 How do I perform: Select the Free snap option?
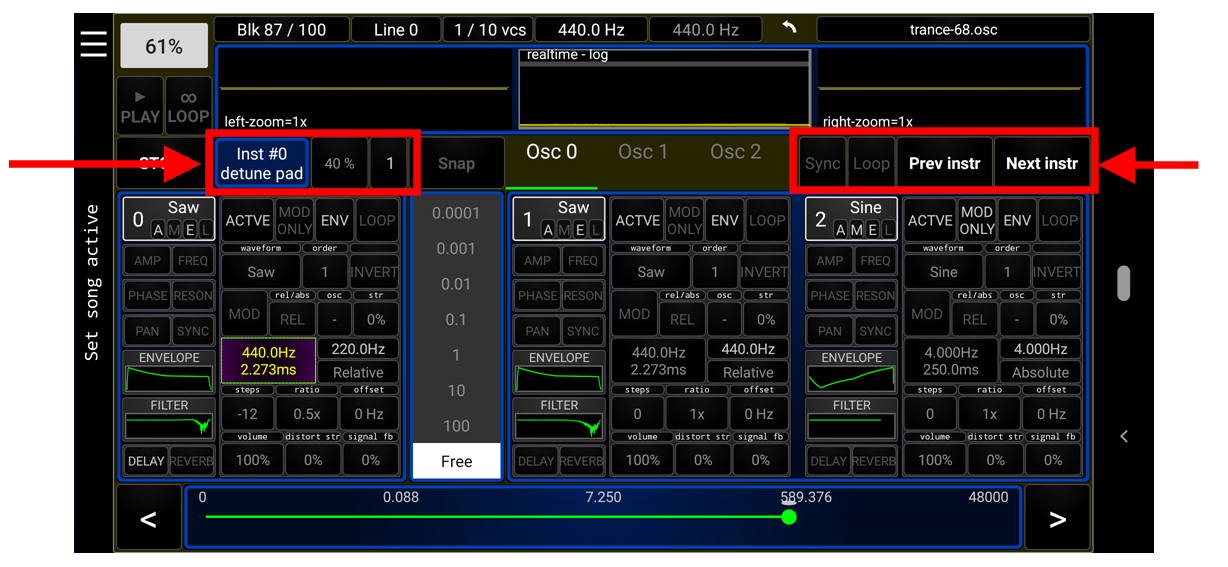click(456, 462)
